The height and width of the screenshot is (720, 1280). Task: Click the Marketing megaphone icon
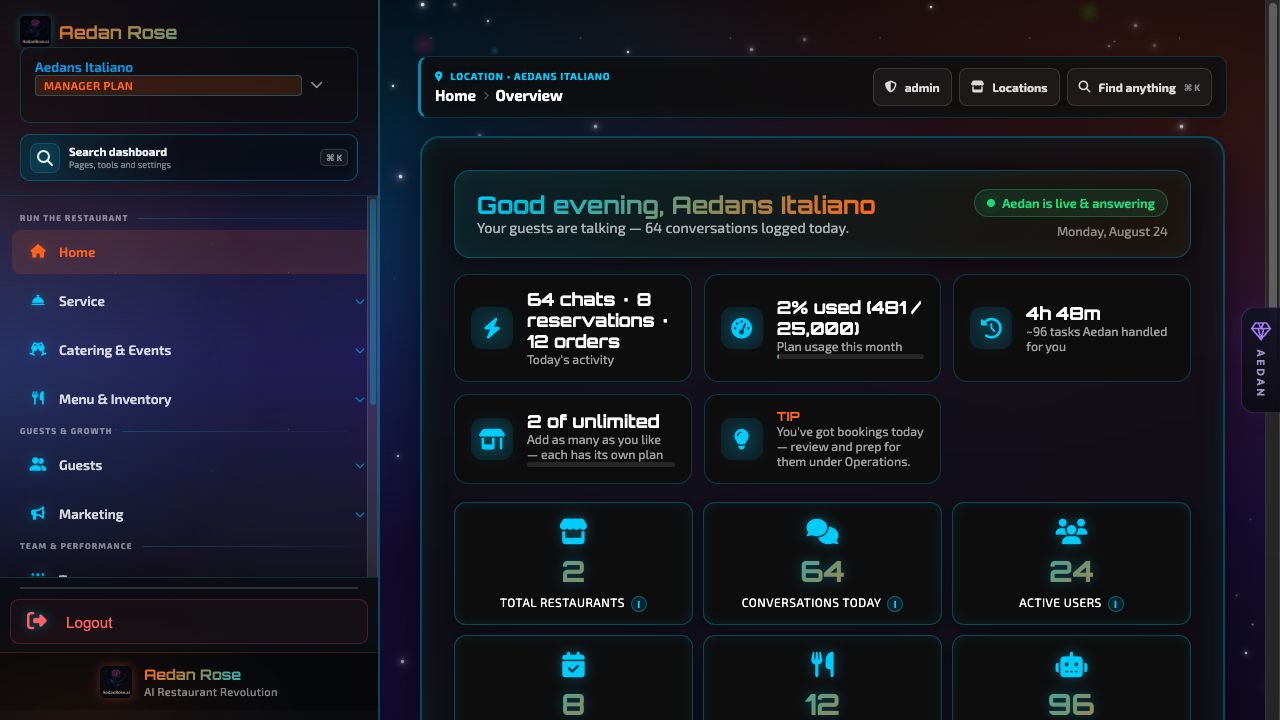coord(38,514)
